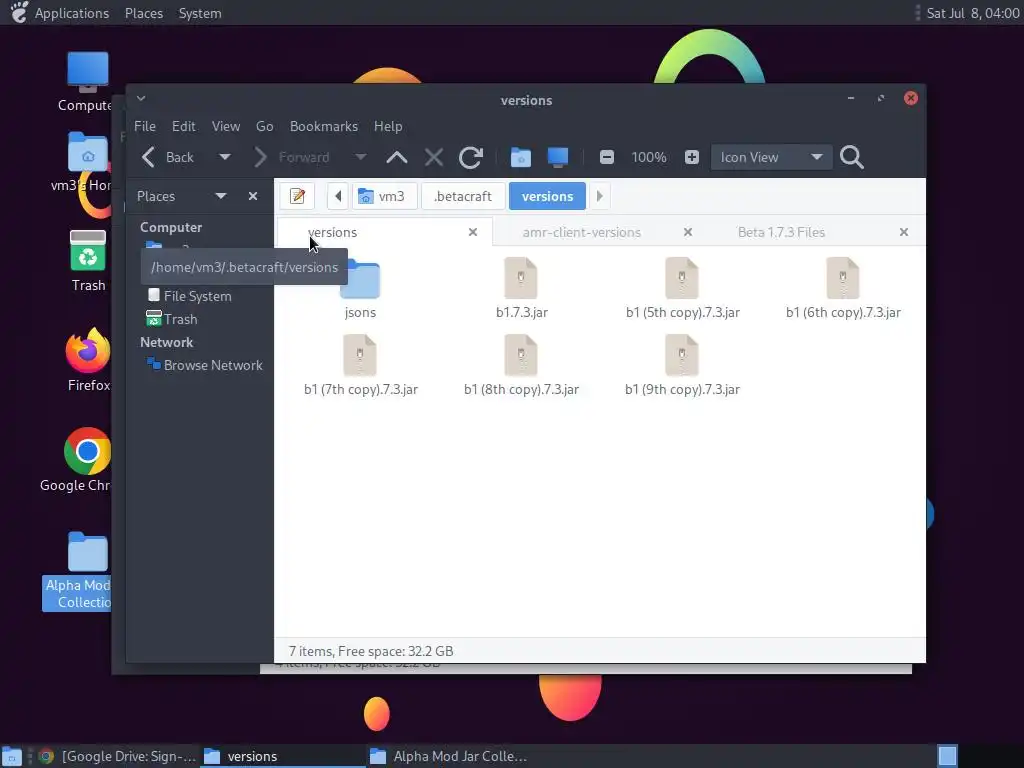The image size is (1024, 768).
Task: Select b1 (6th copy).7.3.jar file
Action: (x=843, y=287)
